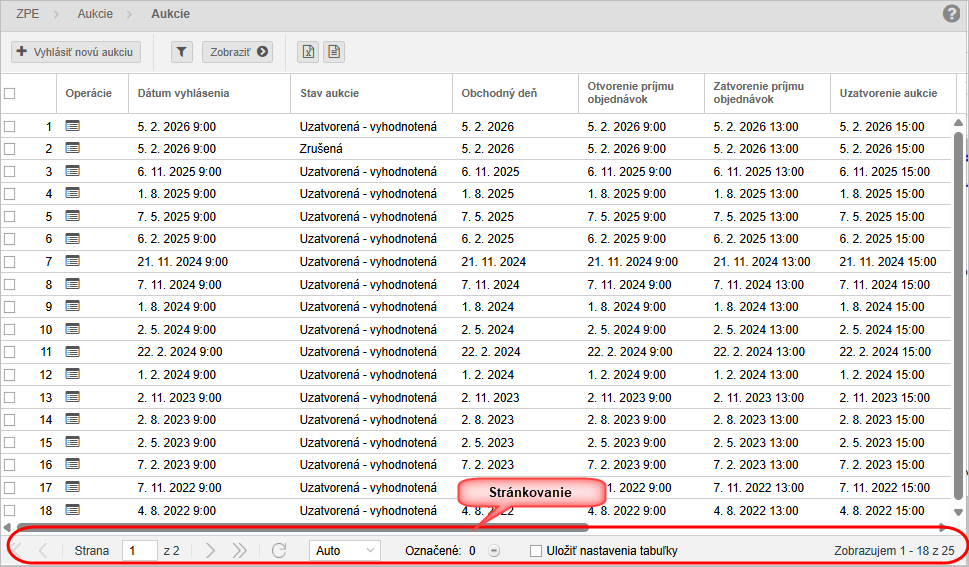969x567 pixels.
Task: Open the help question mark icon
Action: (951, 14)
